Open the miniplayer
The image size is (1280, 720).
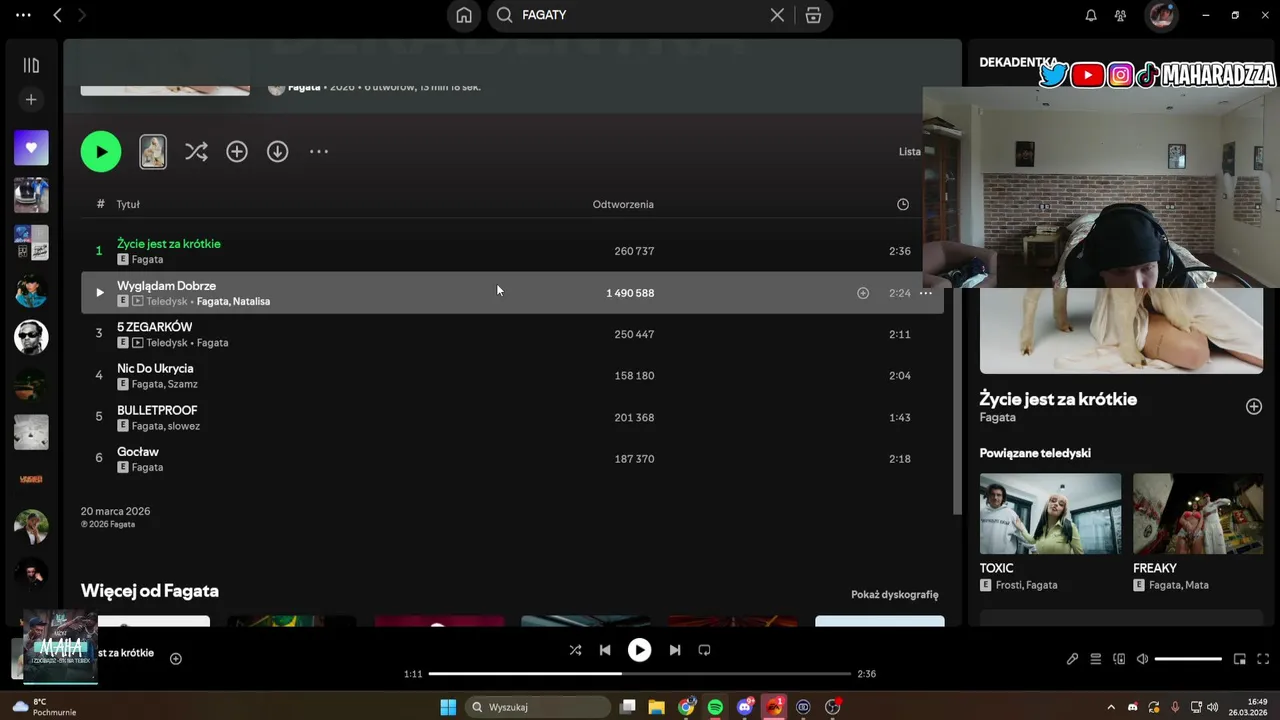1240,659
